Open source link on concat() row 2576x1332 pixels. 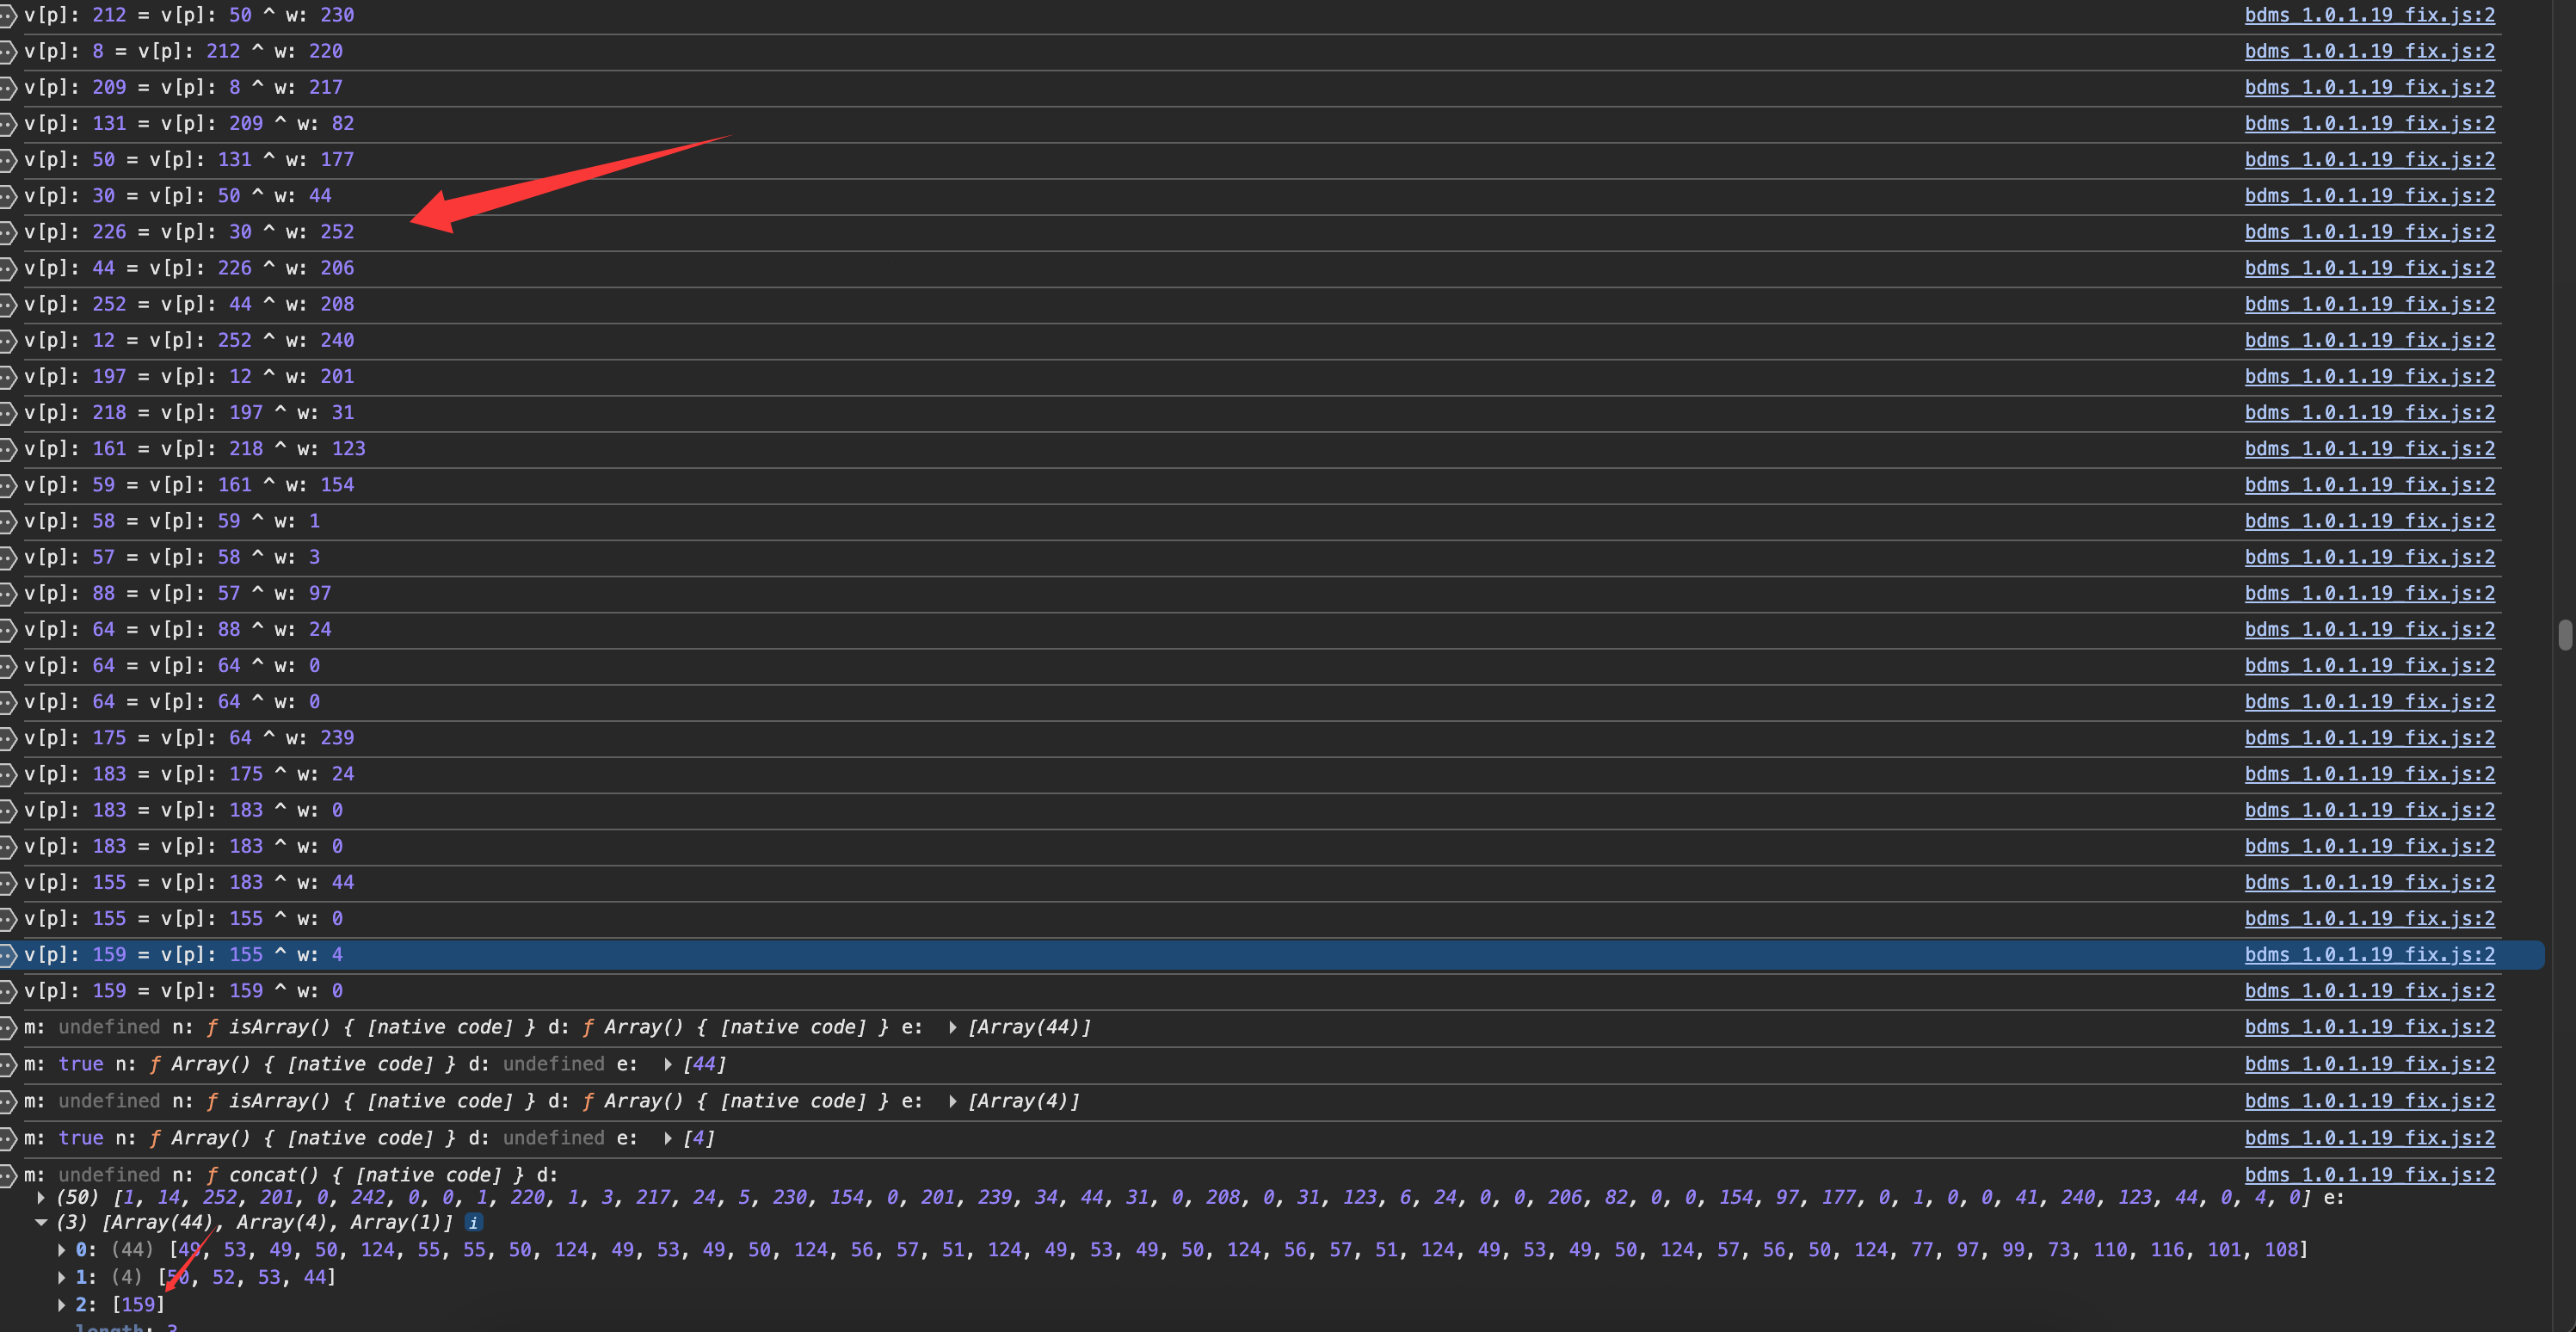tap(2369, 1175)
